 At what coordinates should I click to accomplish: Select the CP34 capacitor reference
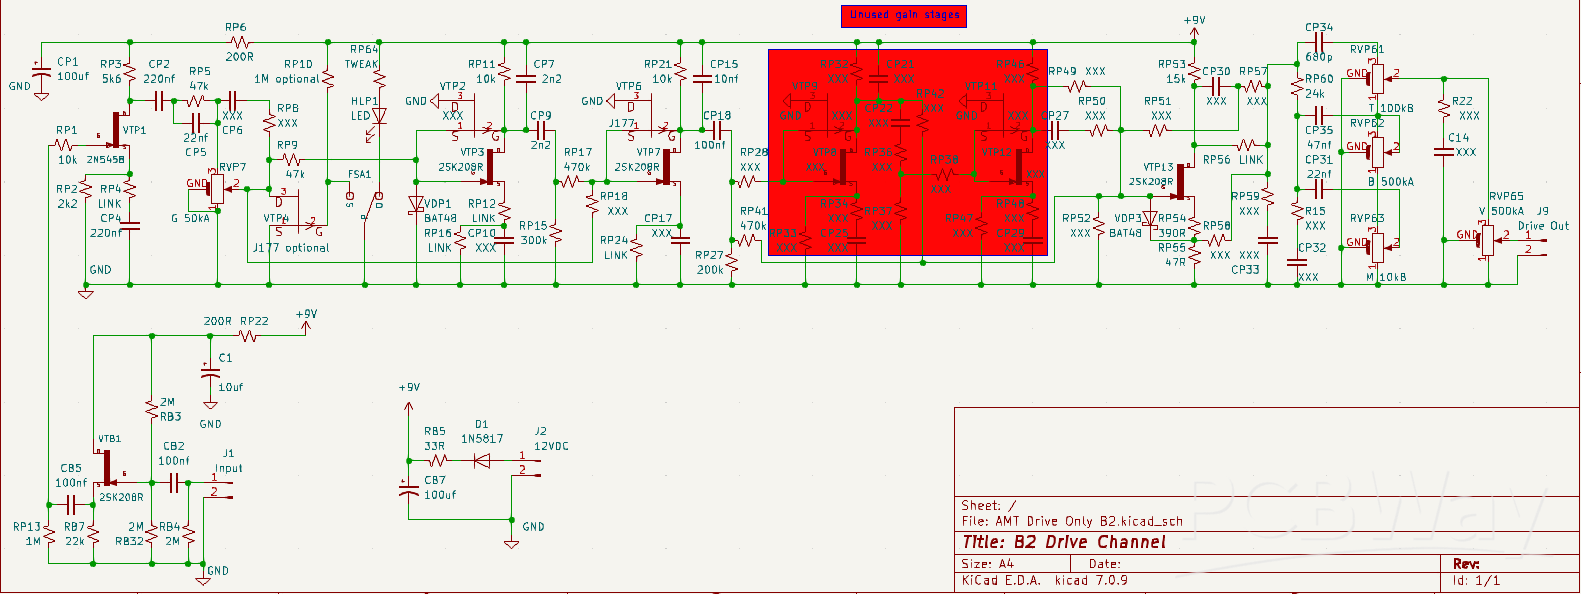(x=1319, y=28)
